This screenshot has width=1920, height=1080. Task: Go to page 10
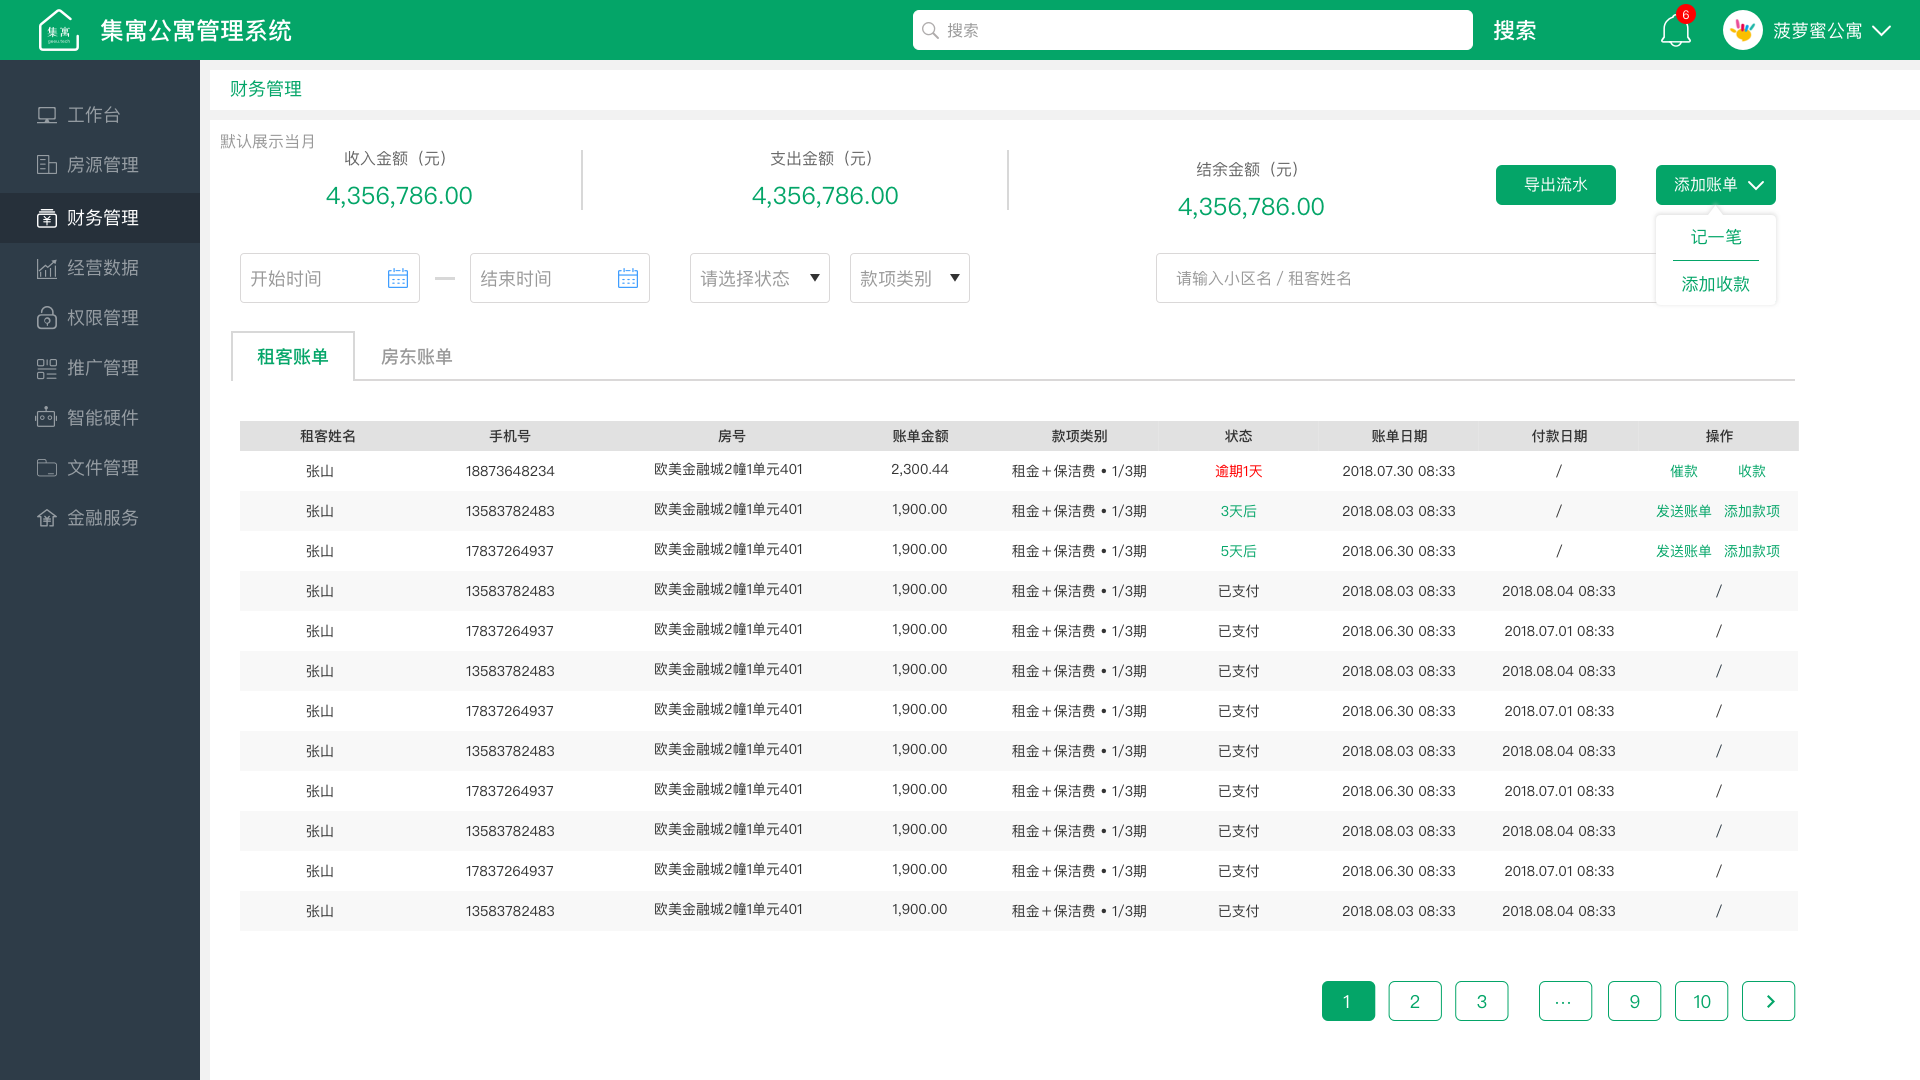(1702, 1001)
